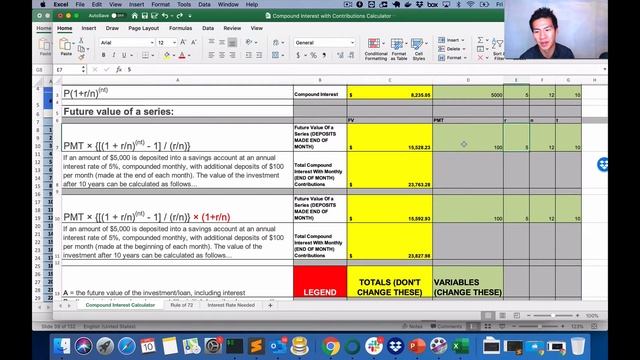Expand the Delete cells arrow in the ribbon
The image size is (640, 360).
464,49
